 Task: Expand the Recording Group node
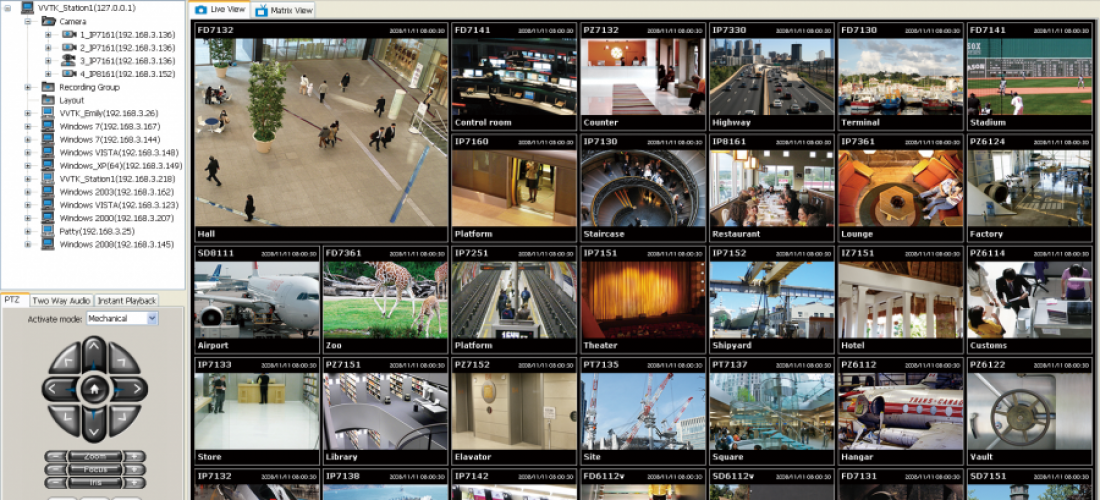point(28,87)
